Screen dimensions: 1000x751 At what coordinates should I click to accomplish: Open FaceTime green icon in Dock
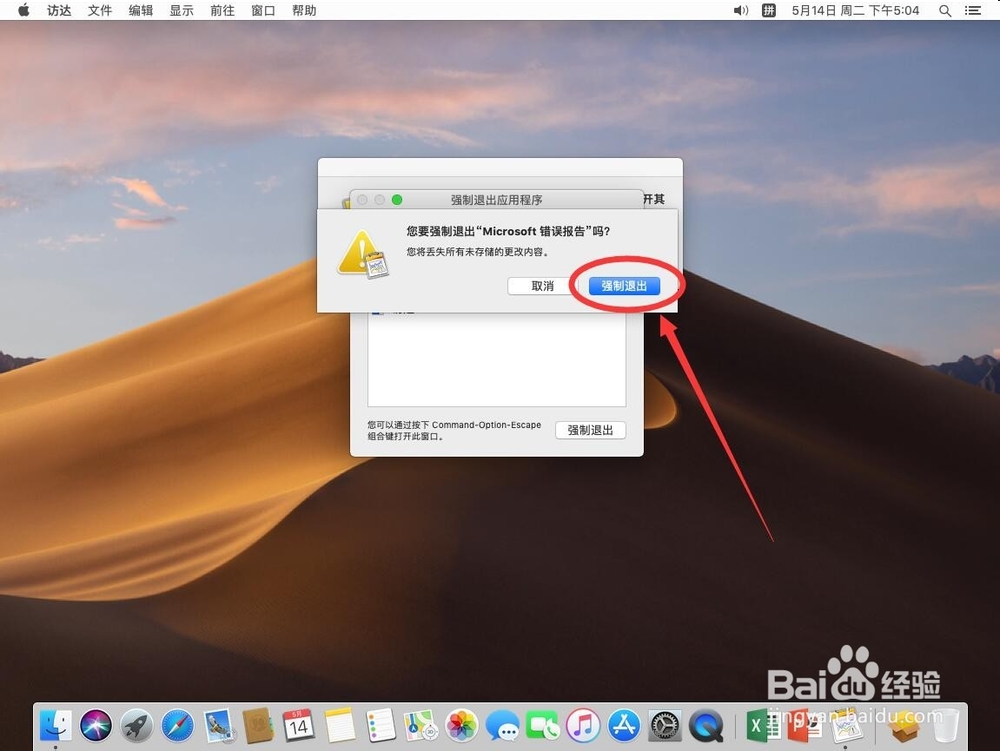542,725
